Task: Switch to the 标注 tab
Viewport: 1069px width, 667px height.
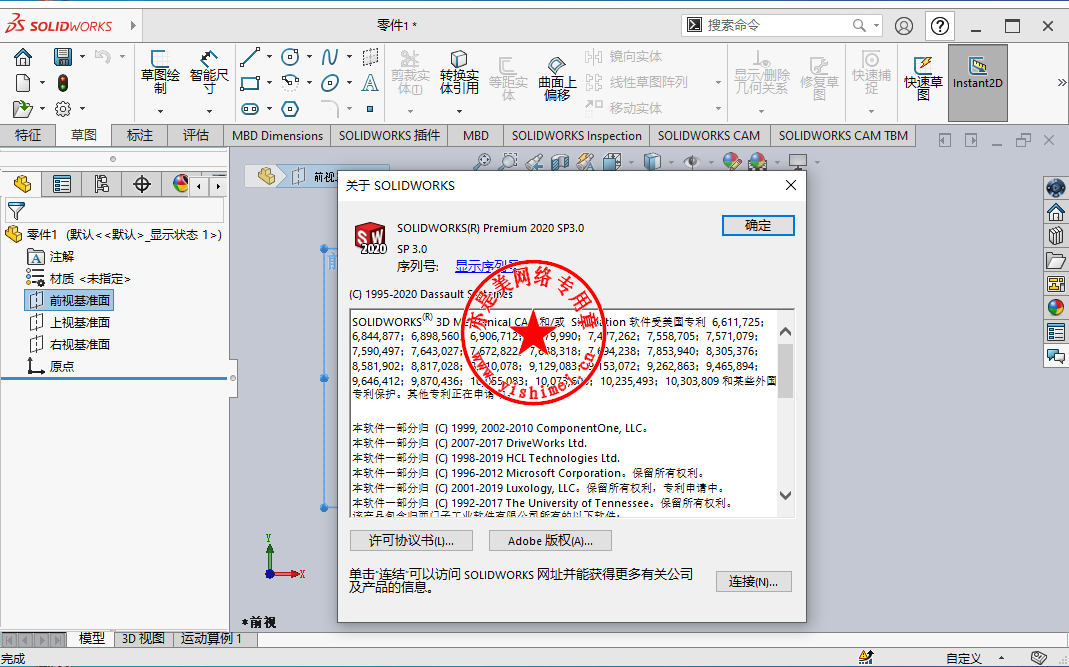Action: [140, 136]
